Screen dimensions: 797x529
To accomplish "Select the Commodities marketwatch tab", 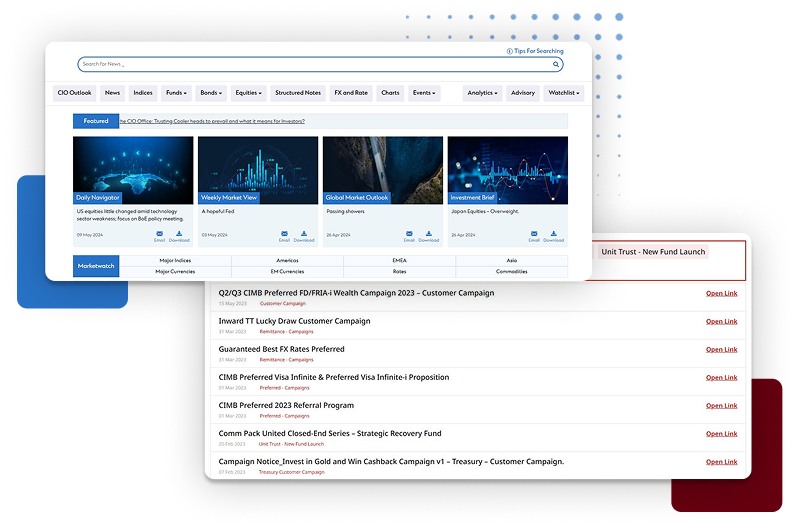I will (x=512, y=272).
